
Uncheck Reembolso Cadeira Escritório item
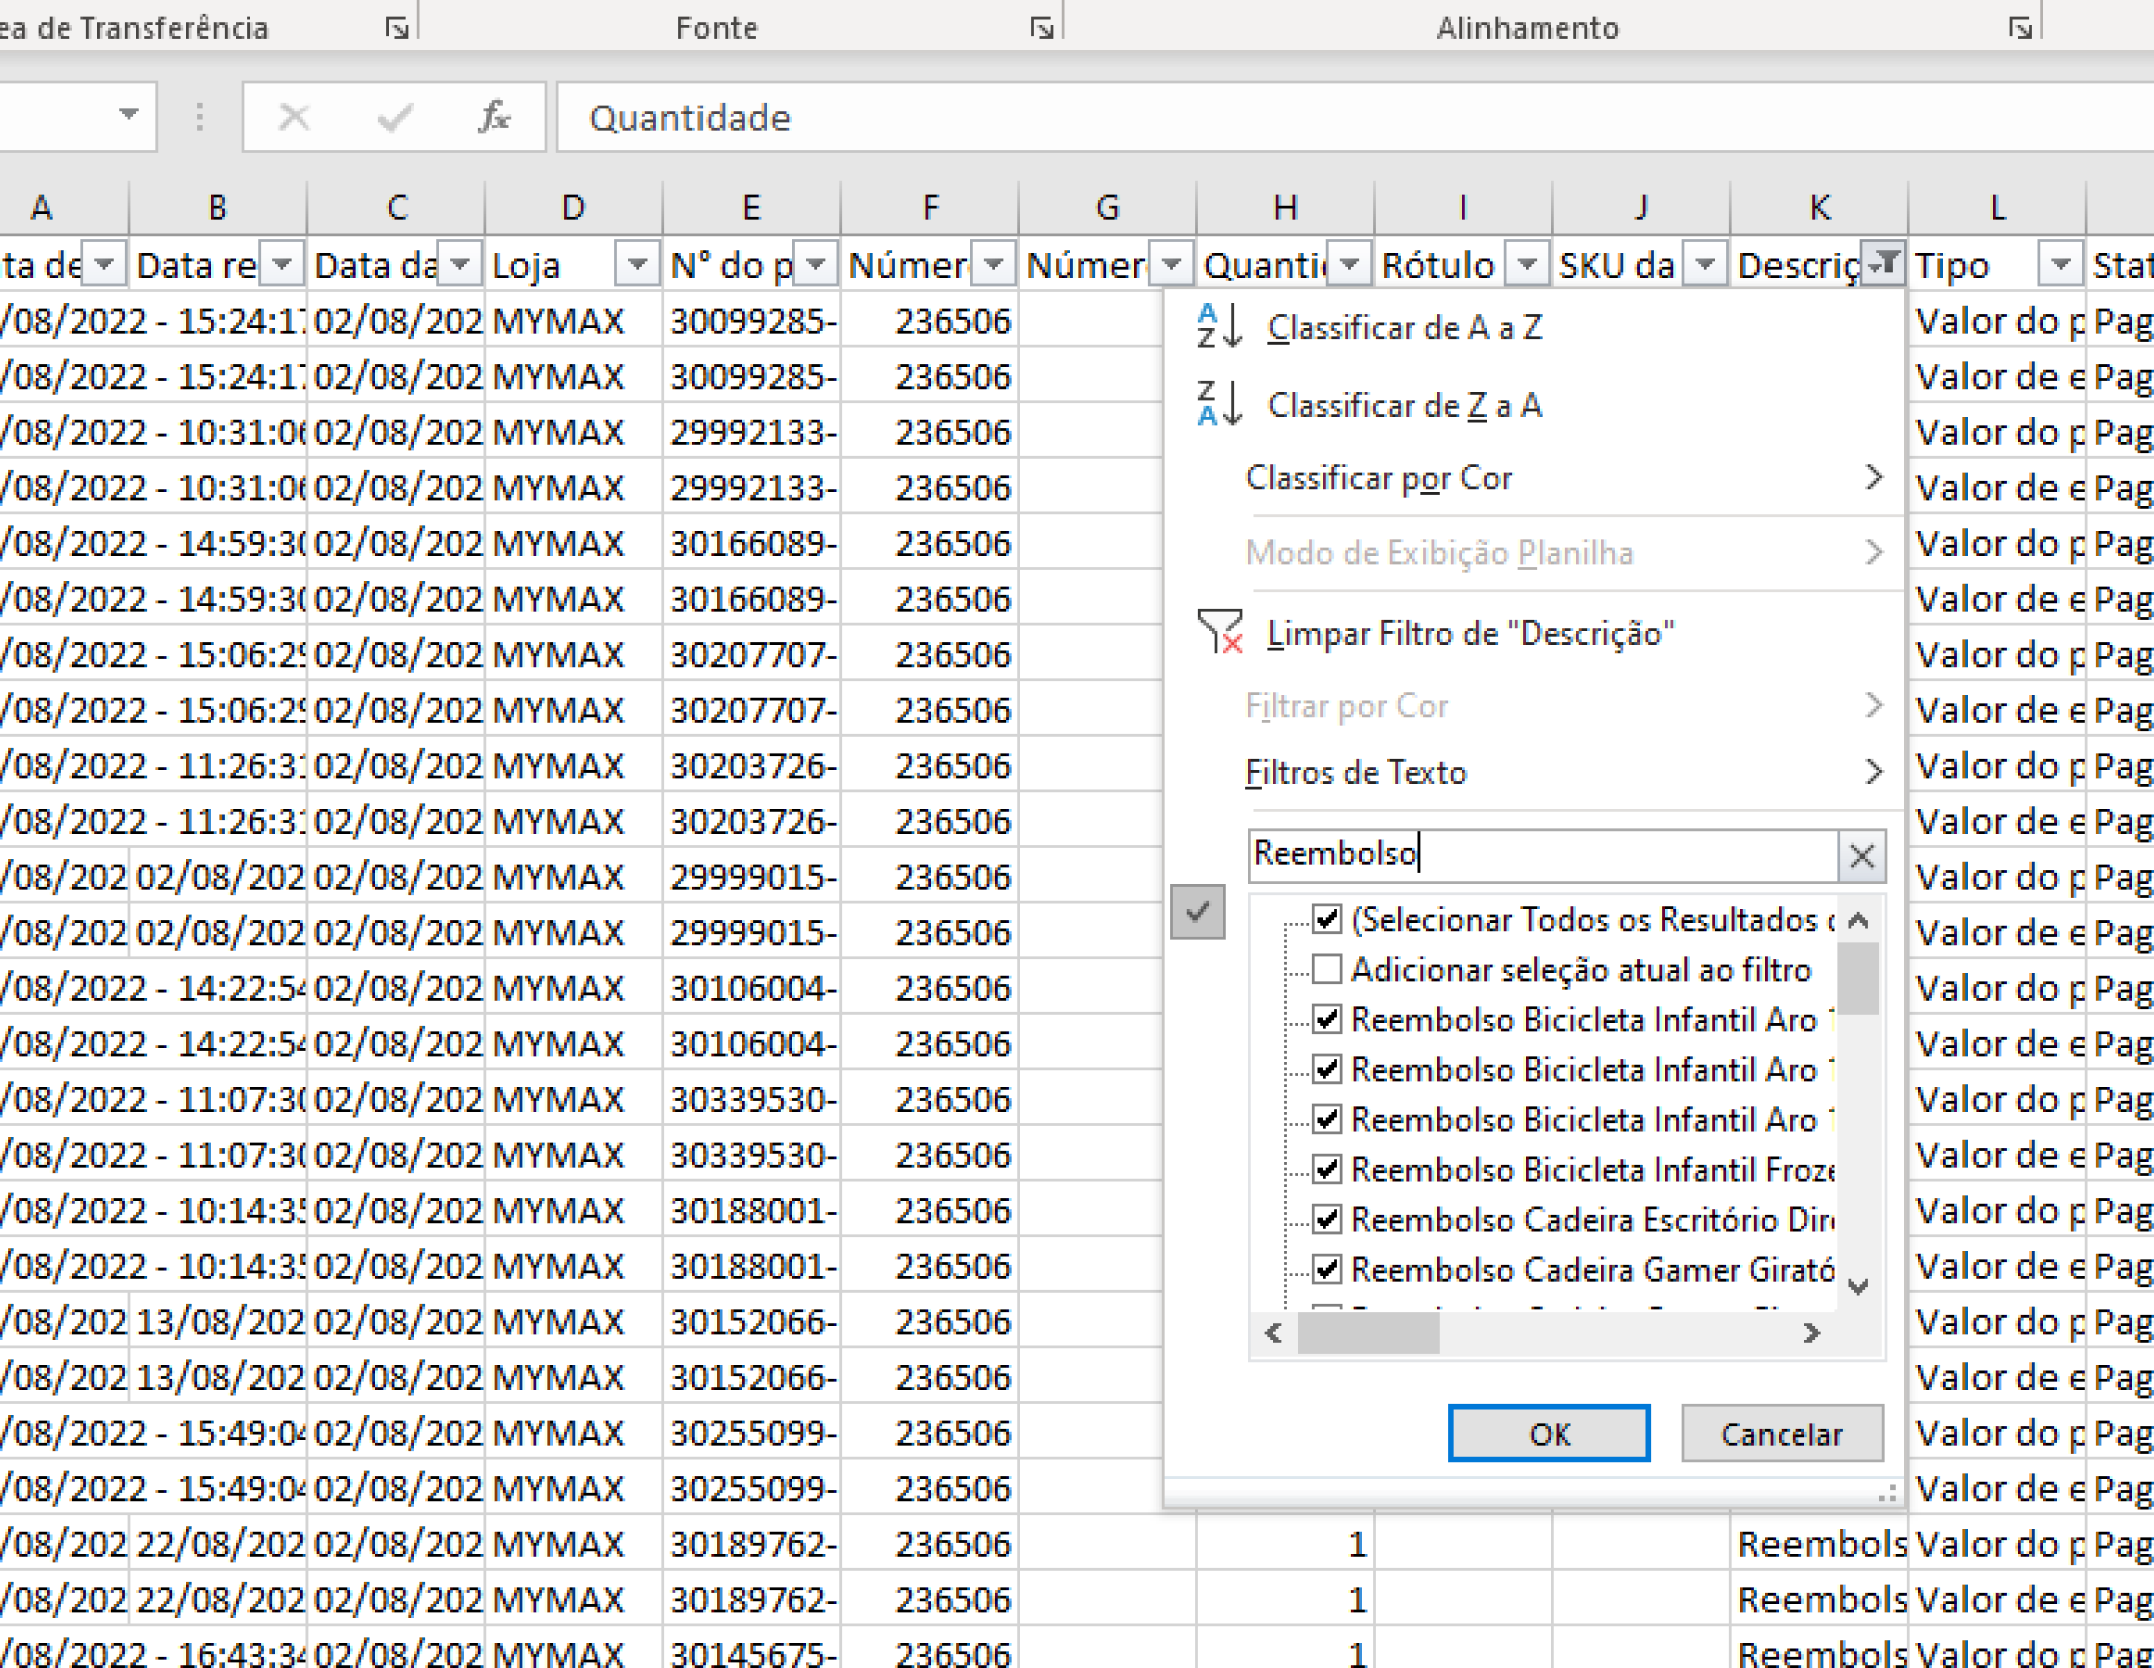[x=1327, y=1218]
